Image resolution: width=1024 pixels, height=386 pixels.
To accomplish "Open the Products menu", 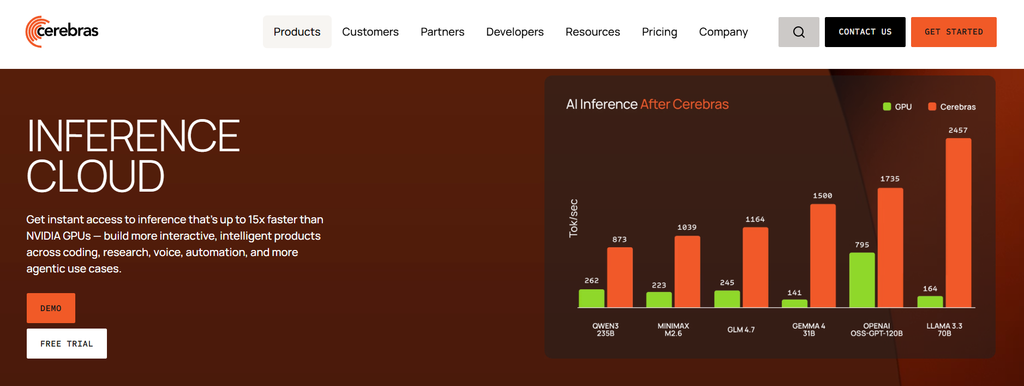I will (297, 32).
